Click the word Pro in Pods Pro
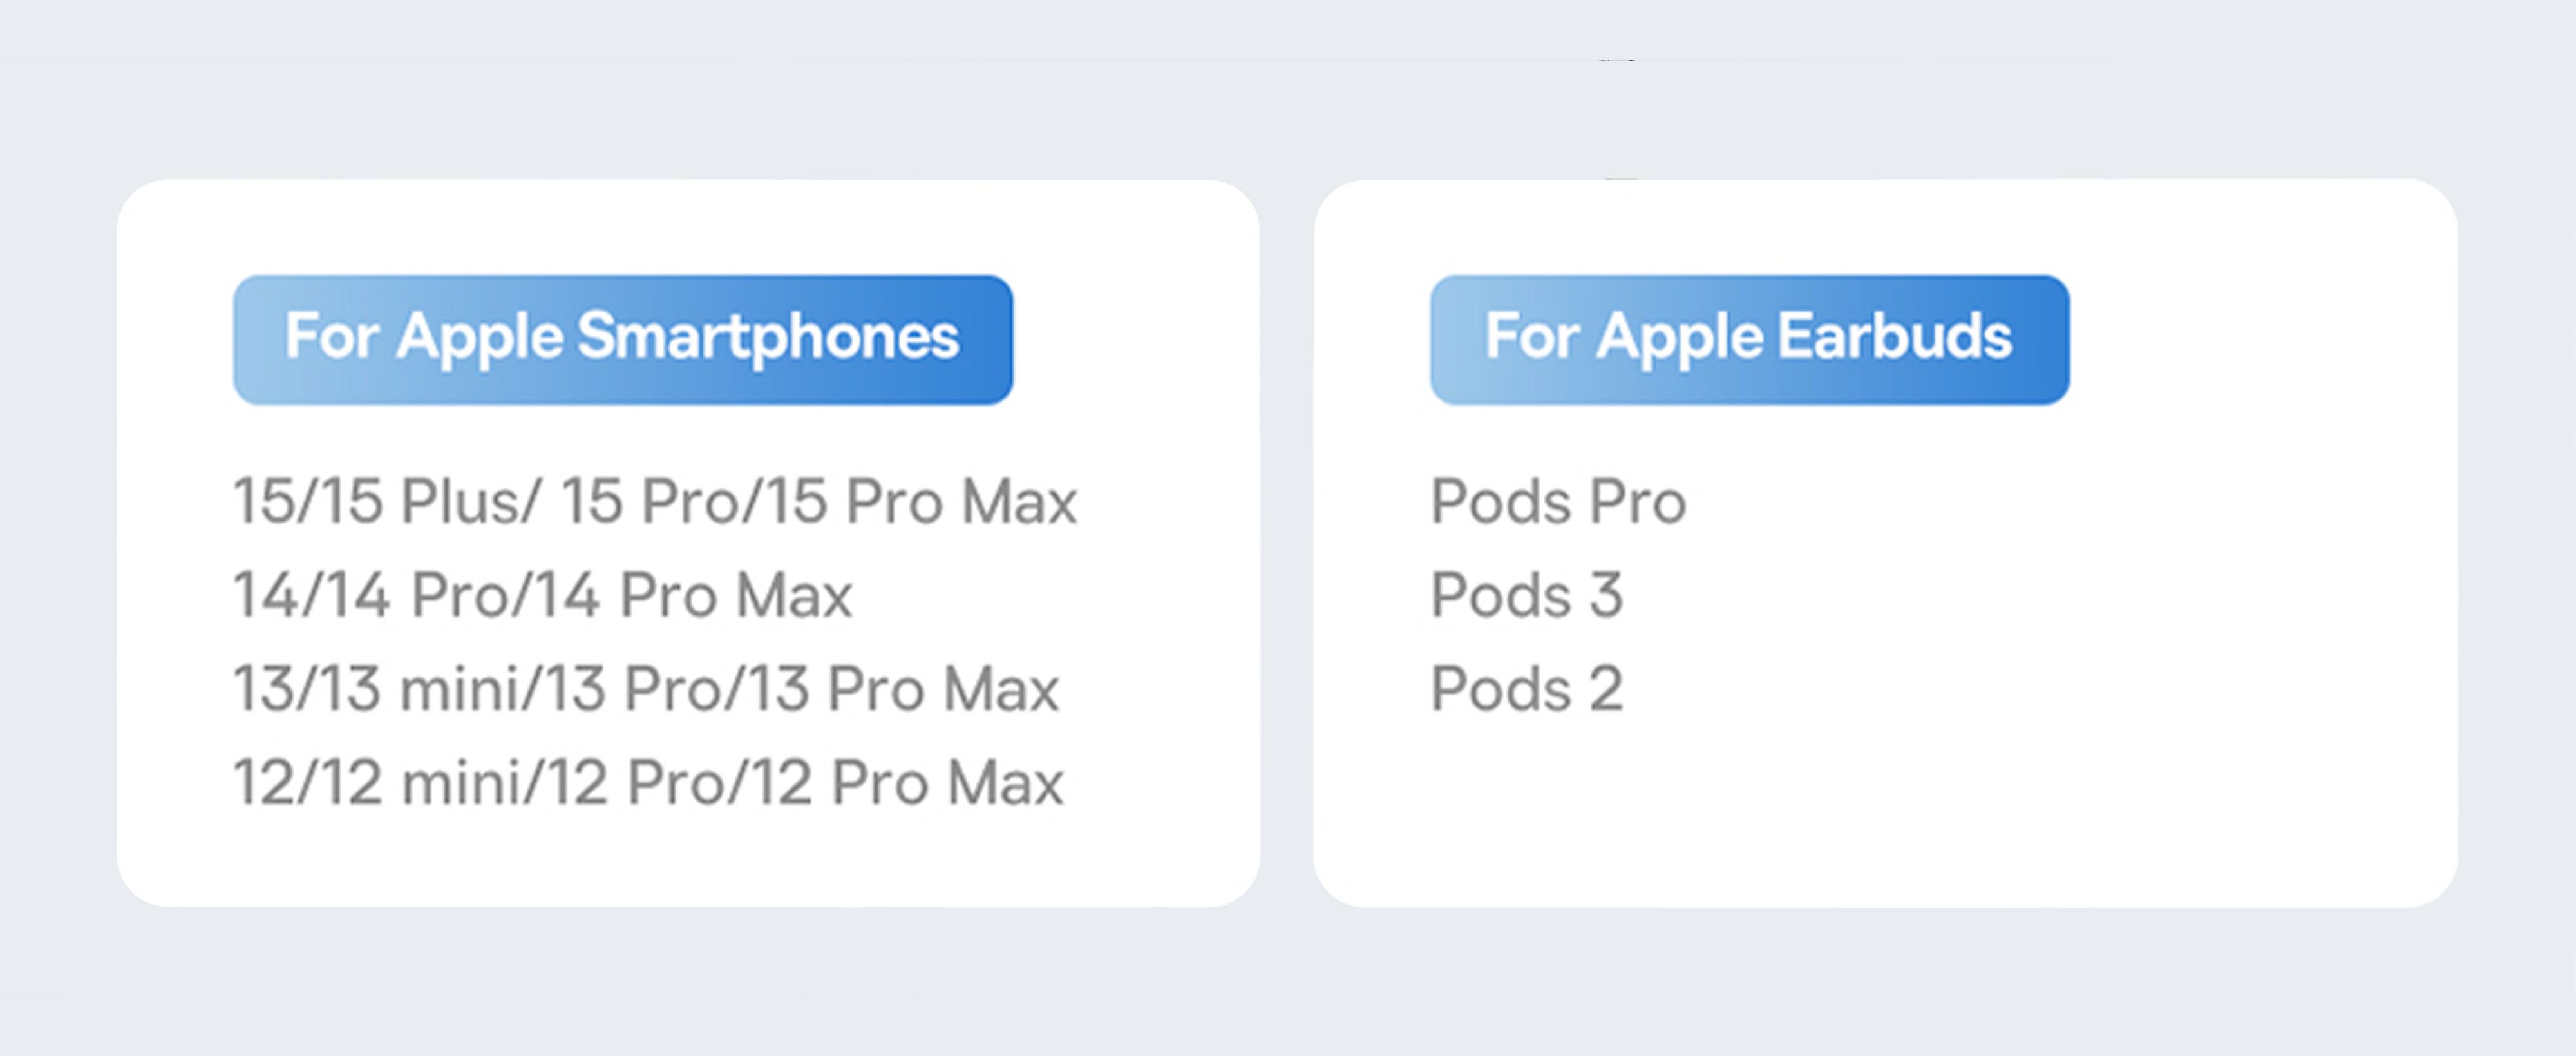 click(1638, 500)
